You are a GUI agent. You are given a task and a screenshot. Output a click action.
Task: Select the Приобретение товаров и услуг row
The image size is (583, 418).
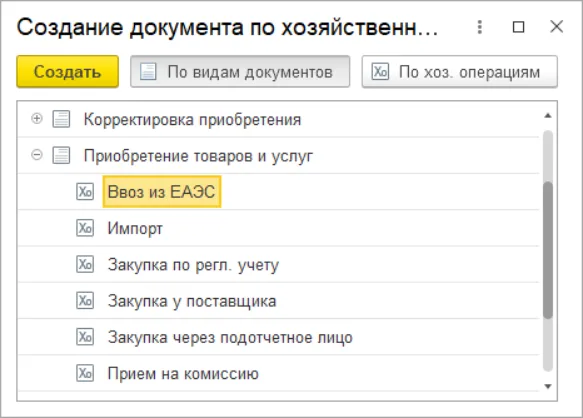(x=278, y=155)
